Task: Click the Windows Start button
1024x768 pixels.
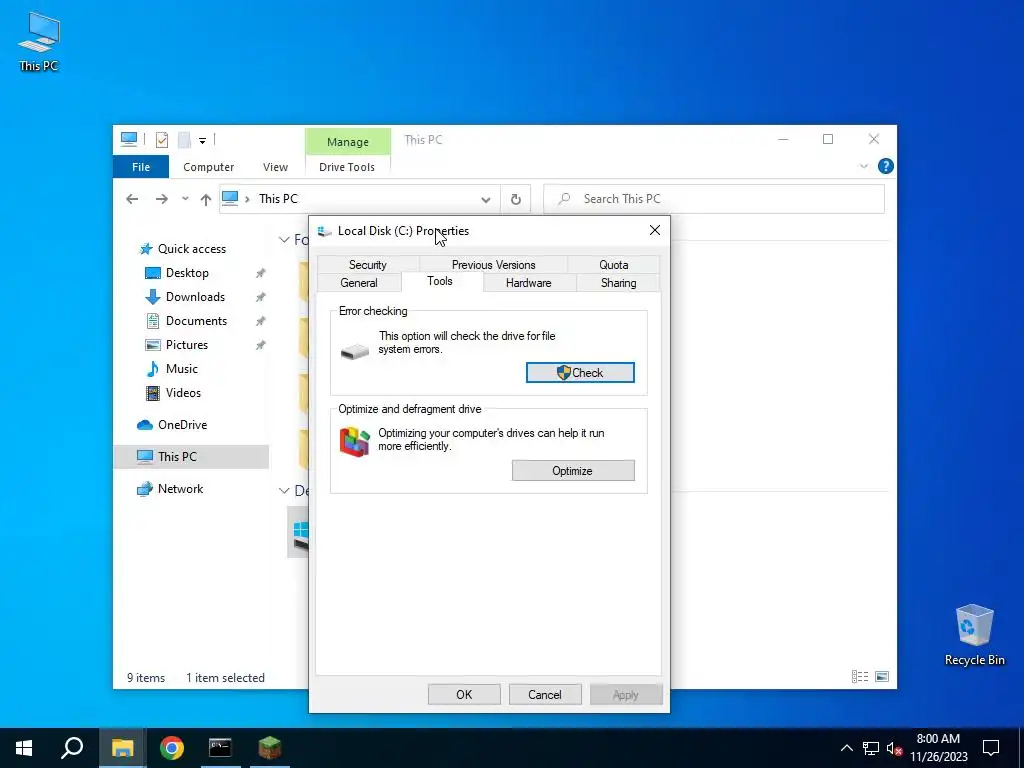Action: 24,748
